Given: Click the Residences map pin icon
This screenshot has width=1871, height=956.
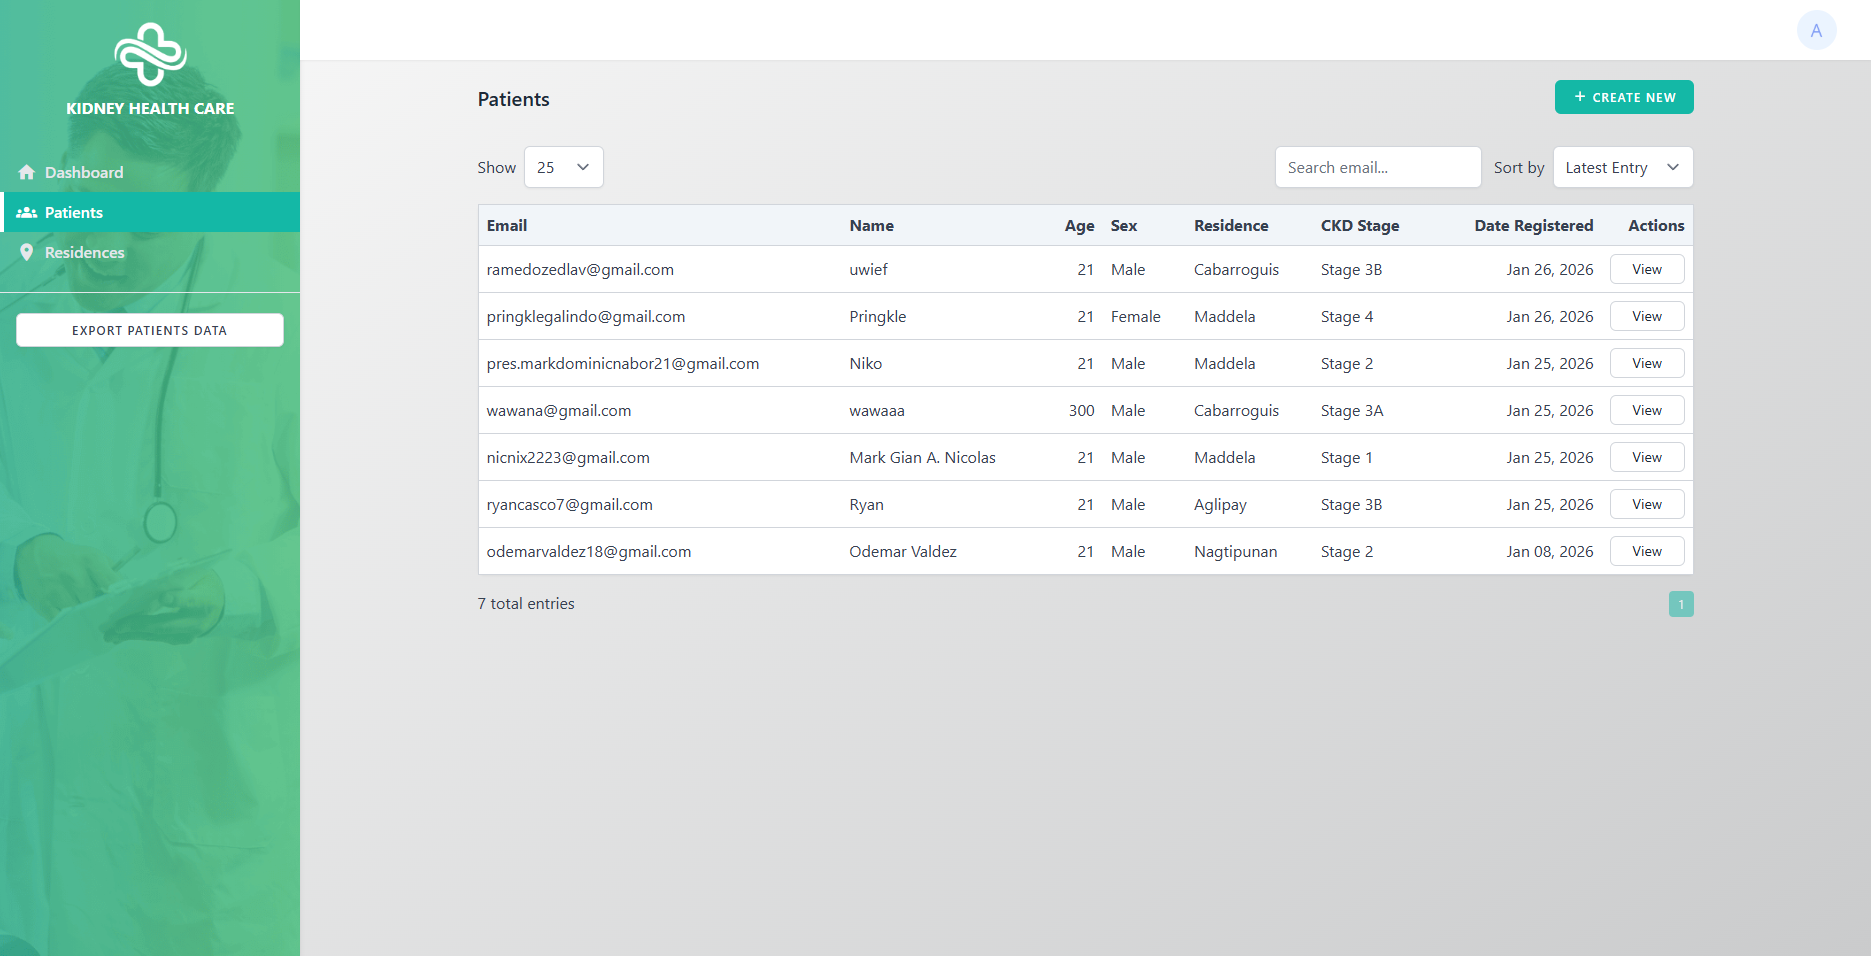Looking at the screenshot, I should (x=27, y=252).
